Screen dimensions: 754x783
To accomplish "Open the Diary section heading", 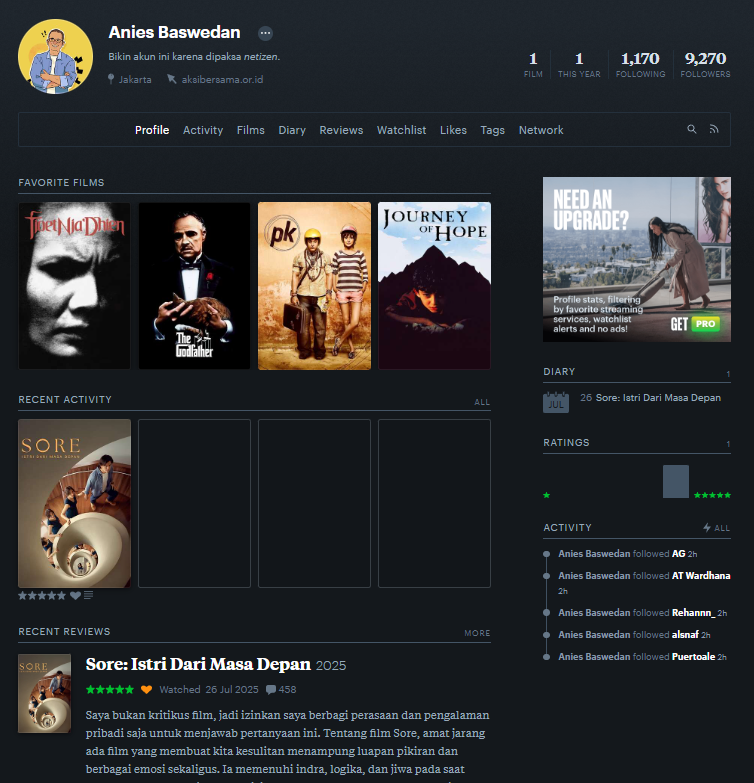I will [559, 372].
